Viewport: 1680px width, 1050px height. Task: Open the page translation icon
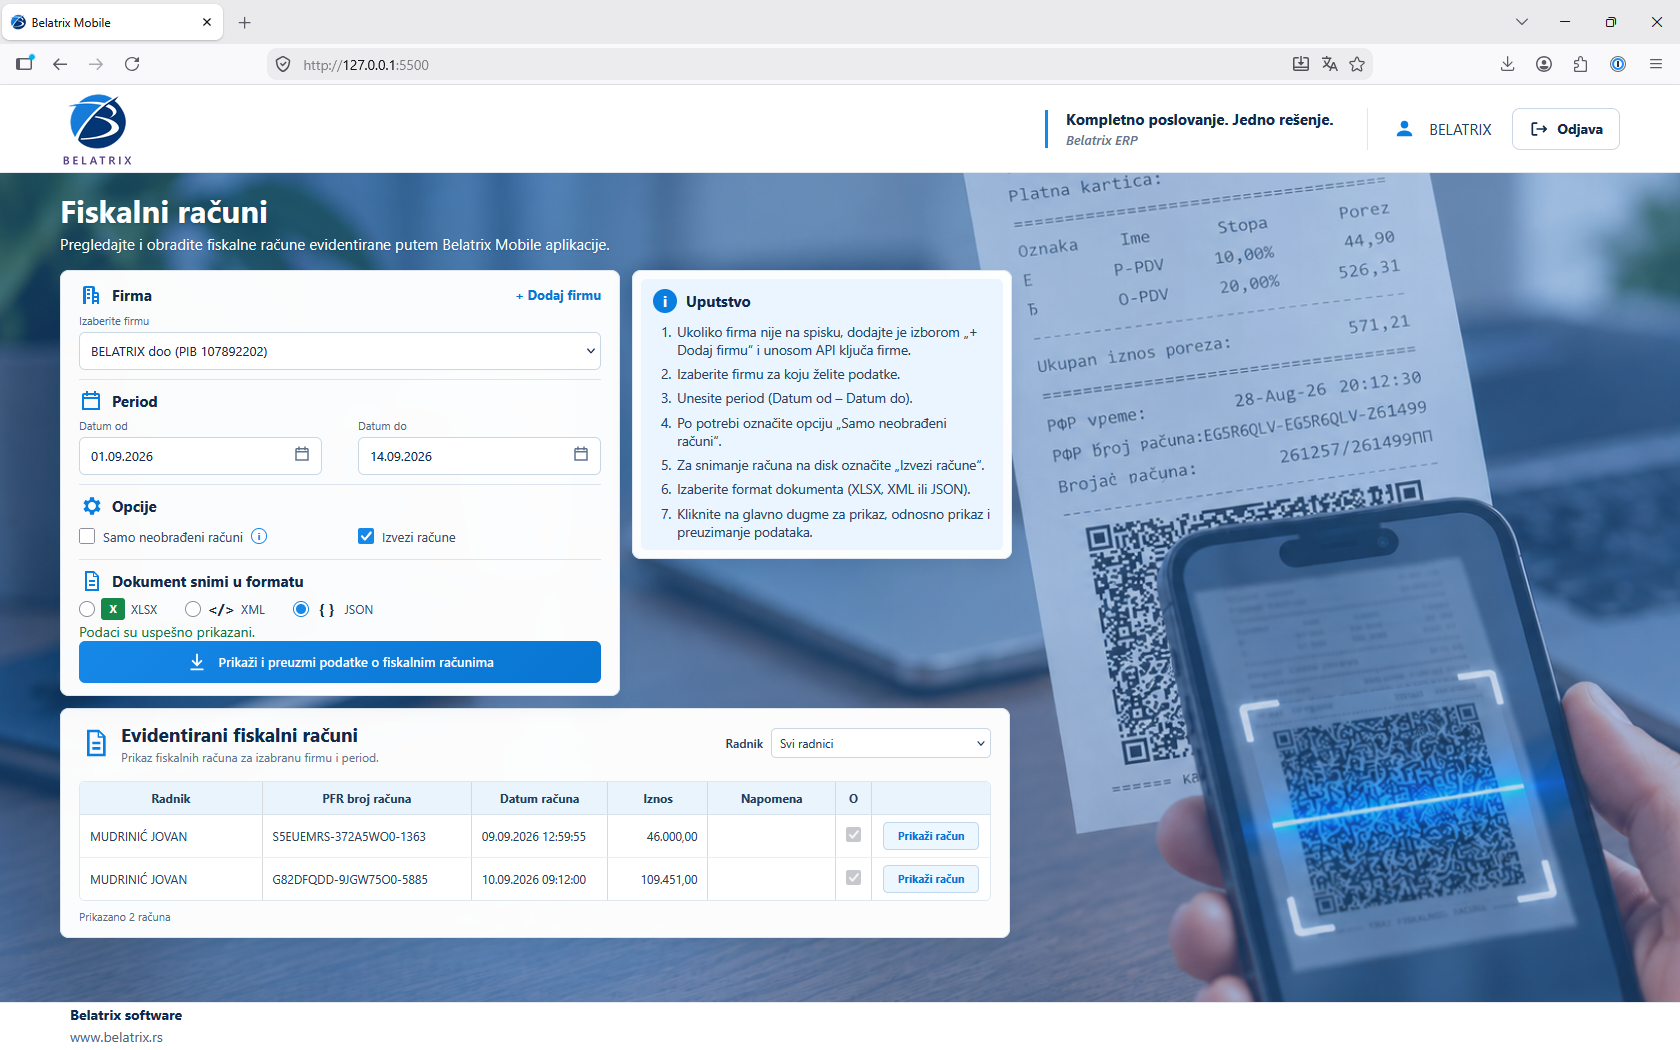tap(1329, 64)
